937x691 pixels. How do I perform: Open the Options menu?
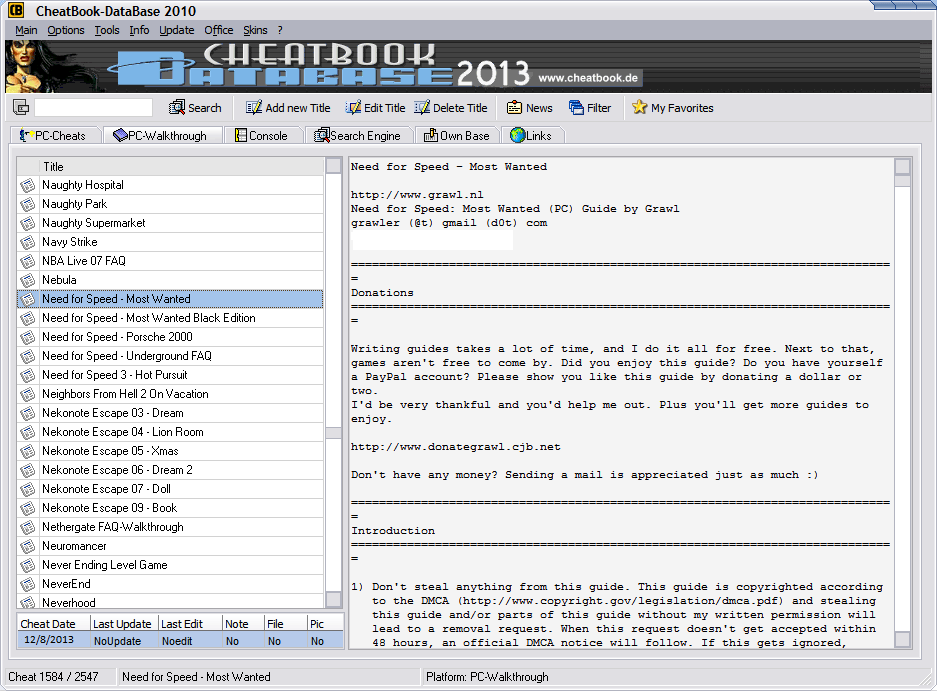[65, 30]
